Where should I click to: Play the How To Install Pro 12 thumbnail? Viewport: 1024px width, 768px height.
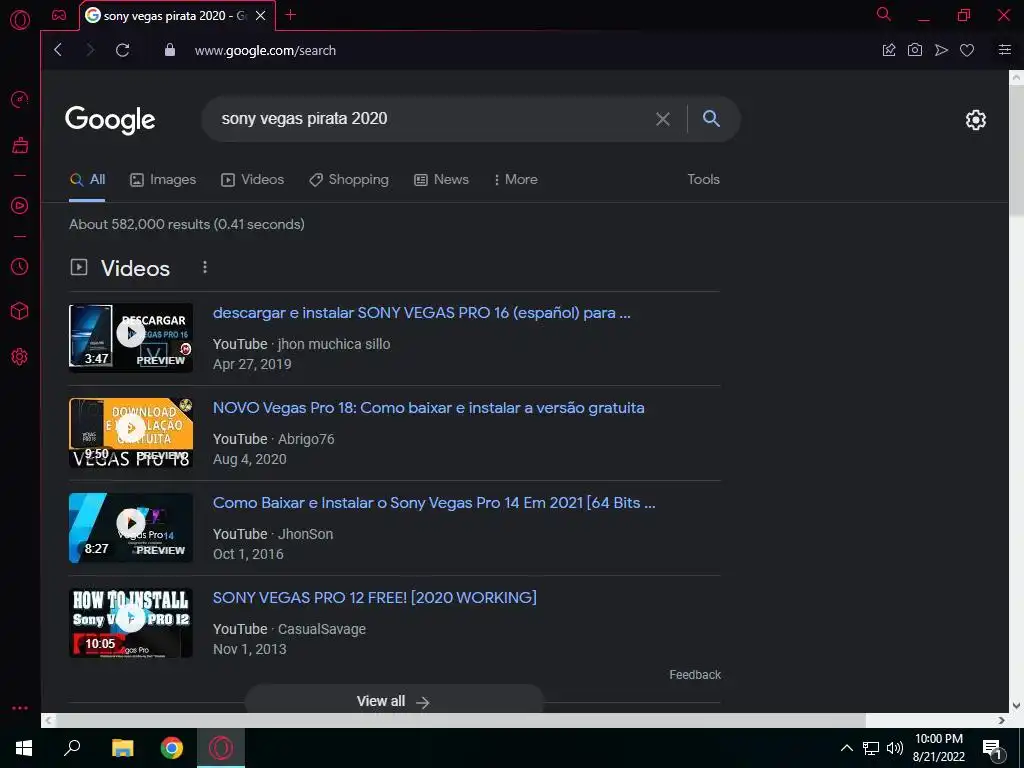131,622
